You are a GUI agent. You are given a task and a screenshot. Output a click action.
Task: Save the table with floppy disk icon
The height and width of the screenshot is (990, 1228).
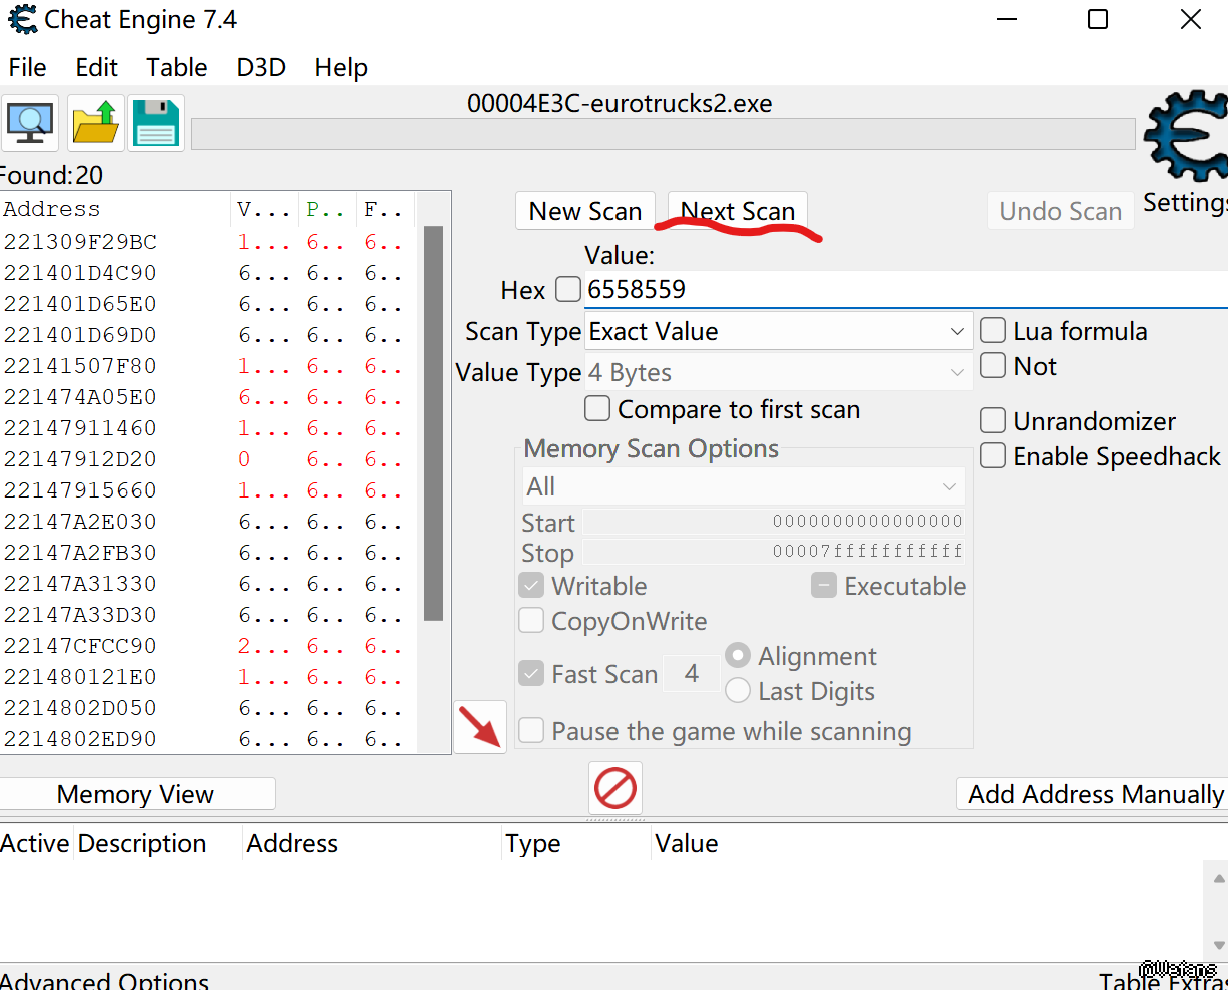tap(156, 123)
